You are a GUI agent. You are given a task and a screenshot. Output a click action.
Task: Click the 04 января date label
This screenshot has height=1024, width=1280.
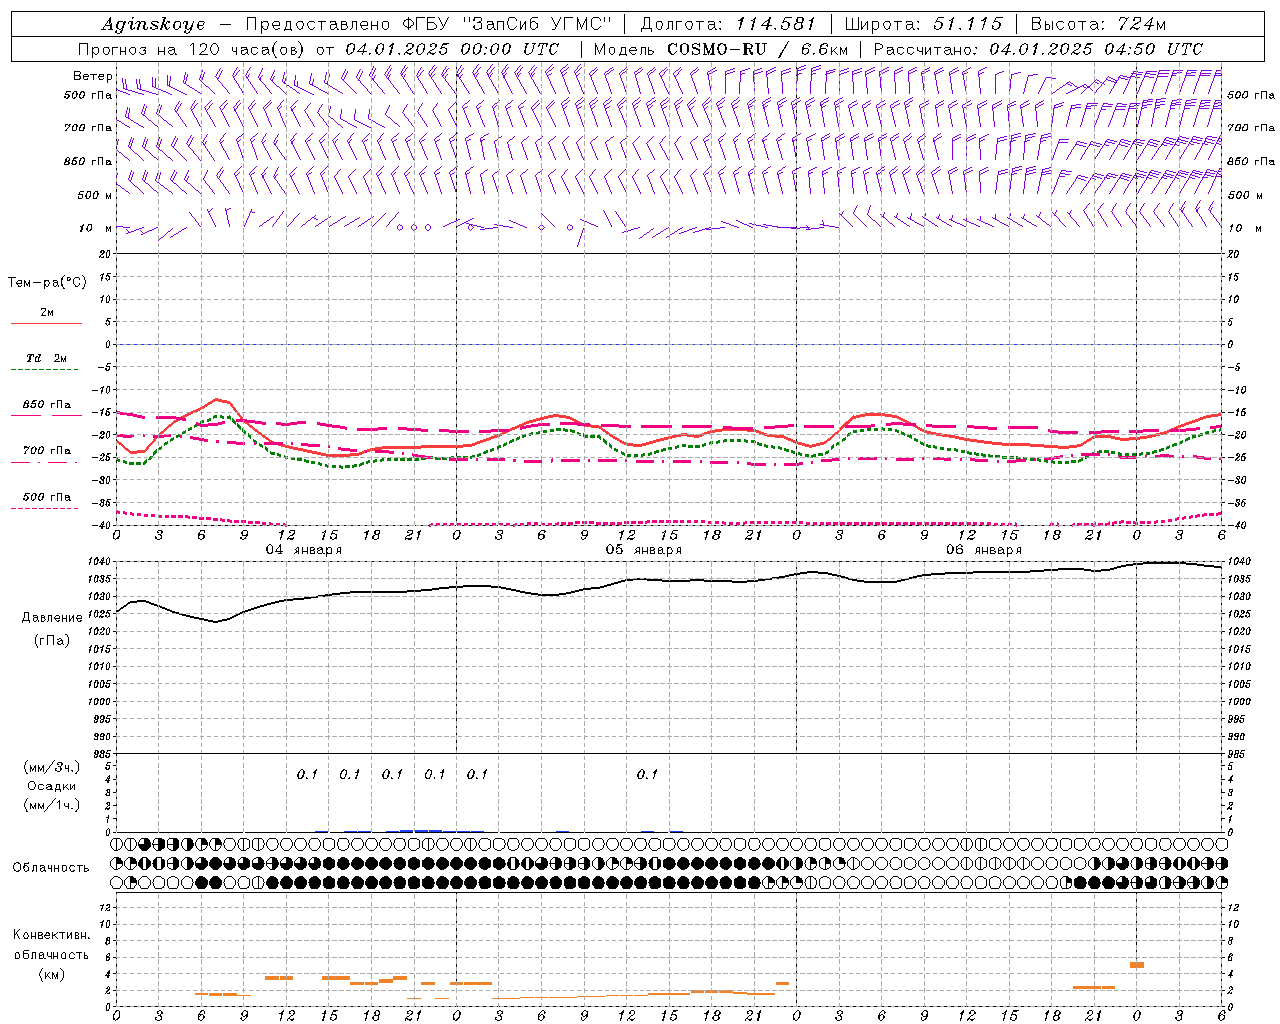(x=304, y=550)
